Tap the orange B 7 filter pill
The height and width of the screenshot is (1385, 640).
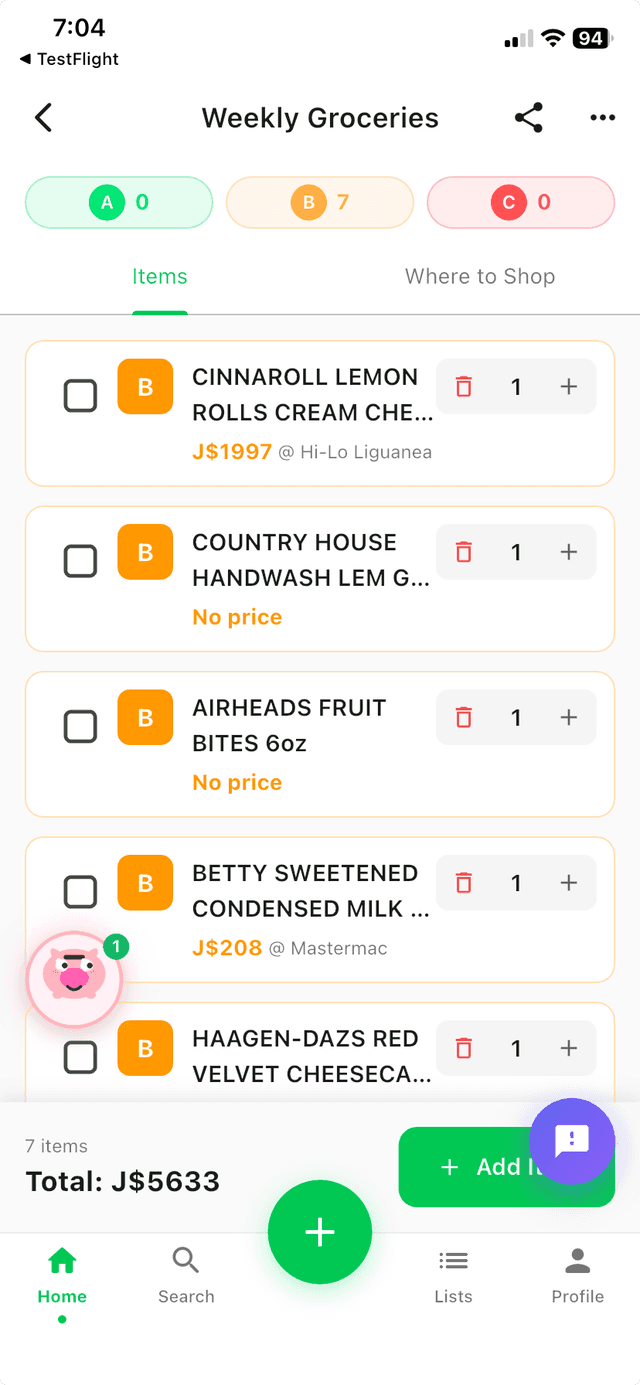(x=320, y=202)
